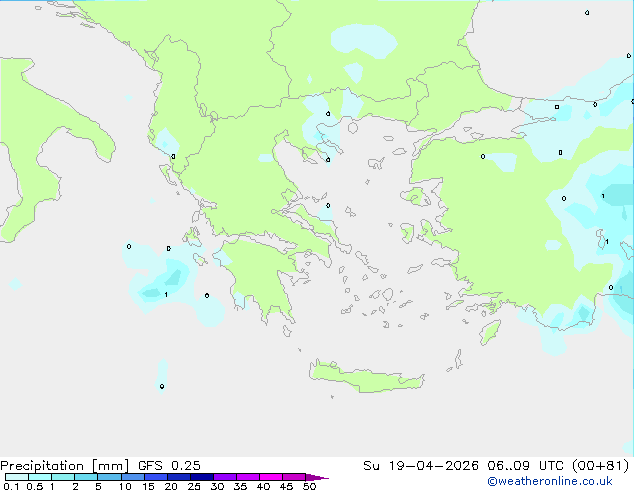
Task: Click the '(00+81)' forecast offset text
Action: 601,466
